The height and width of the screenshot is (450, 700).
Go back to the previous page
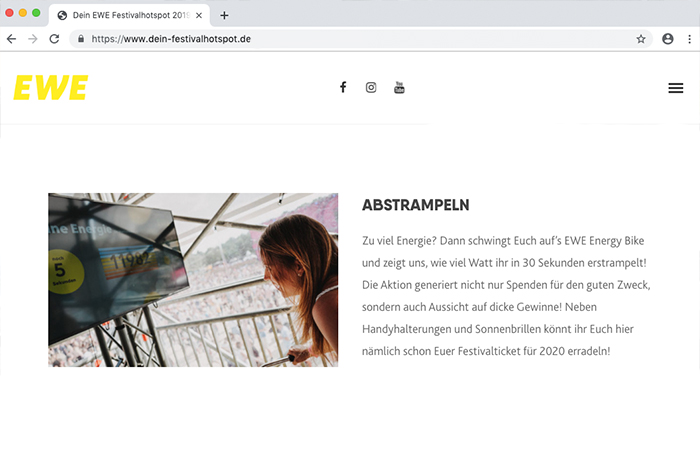12,39
